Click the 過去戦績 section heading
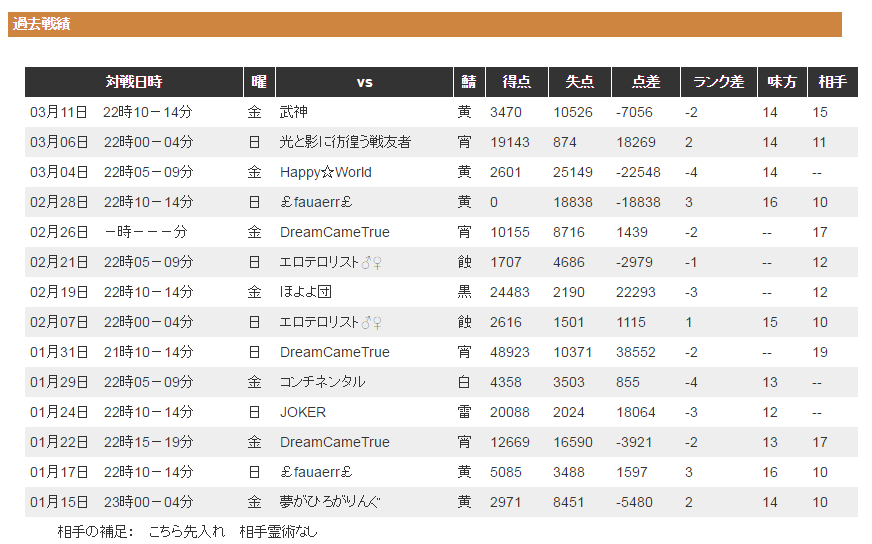872x544 pixels. coord(42,24)
